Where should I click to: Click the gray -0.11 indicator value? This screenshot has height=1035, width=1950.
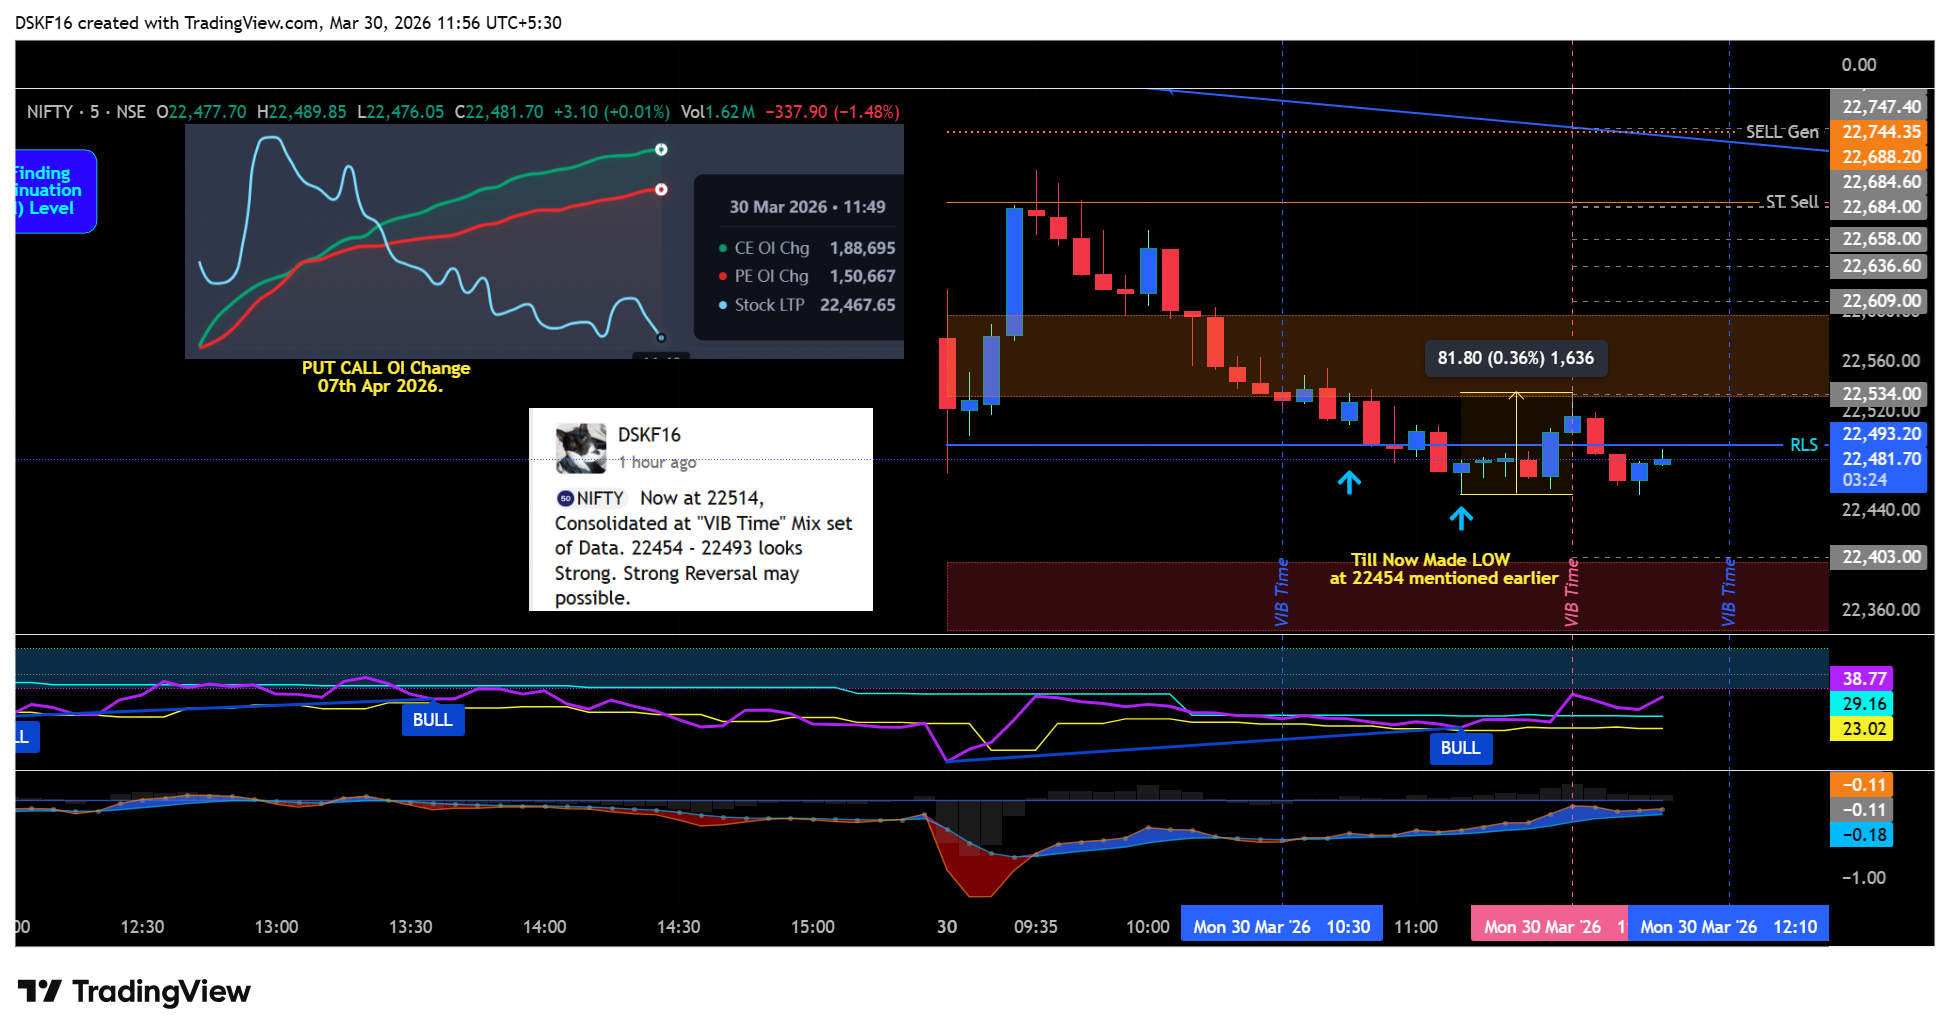click(x=1862, y=810)
